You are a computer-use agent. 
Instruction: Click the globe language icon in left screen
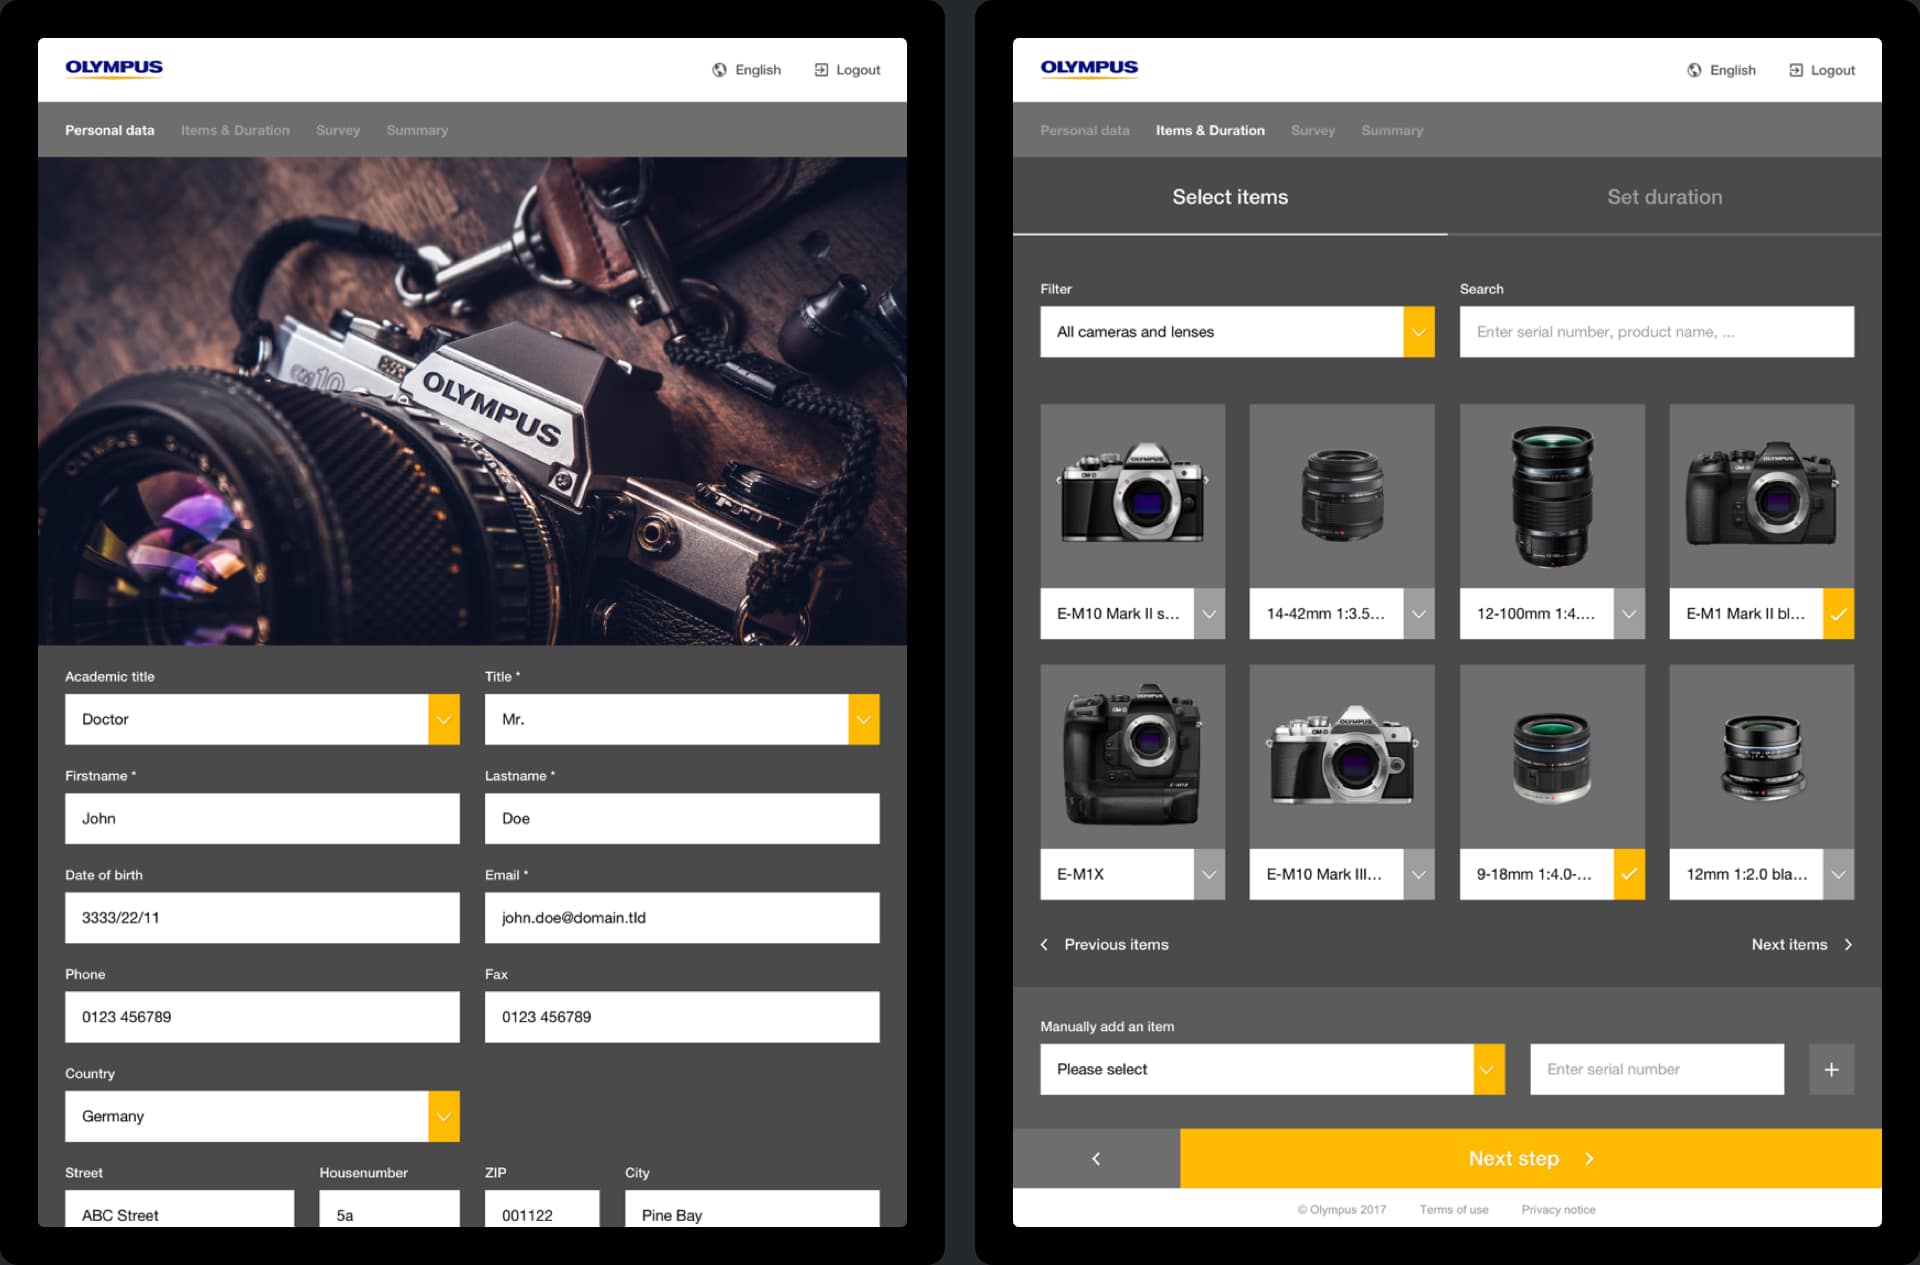click(719, 70)
